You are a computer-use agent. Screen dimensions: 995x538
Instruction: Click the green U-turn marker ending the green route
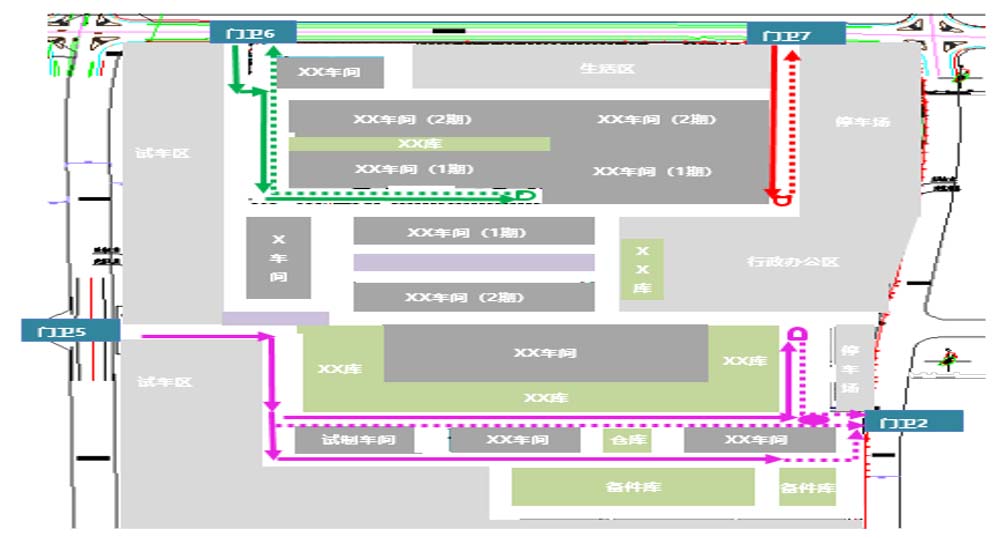[523, 196]
